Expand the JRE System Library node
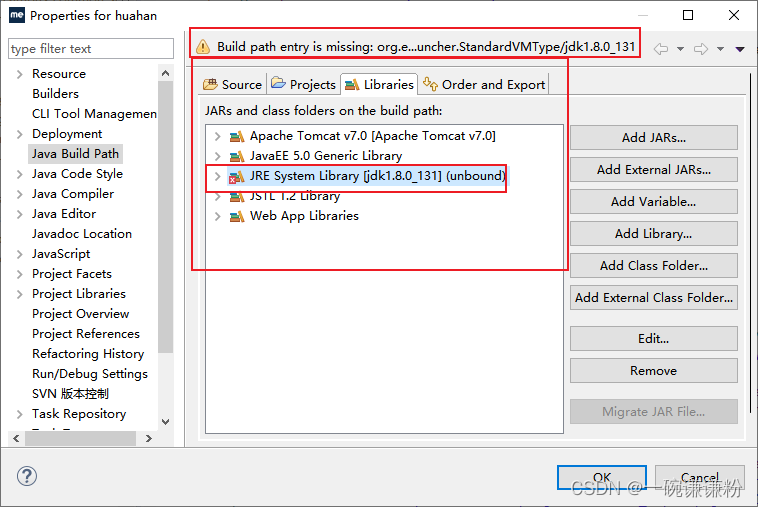 [x=218, y=176]
